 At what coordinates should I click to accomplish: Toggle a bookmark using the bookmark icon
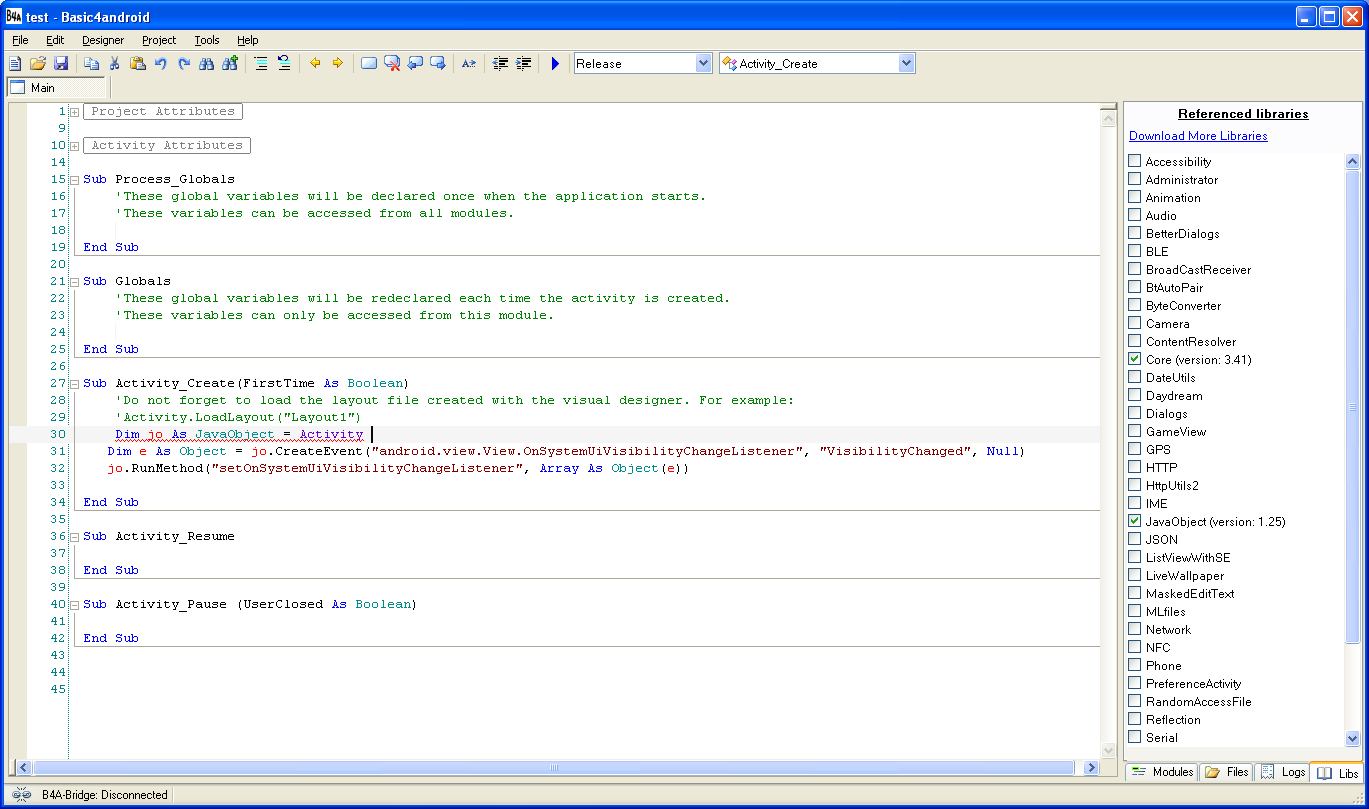click(x=369, y=63)
